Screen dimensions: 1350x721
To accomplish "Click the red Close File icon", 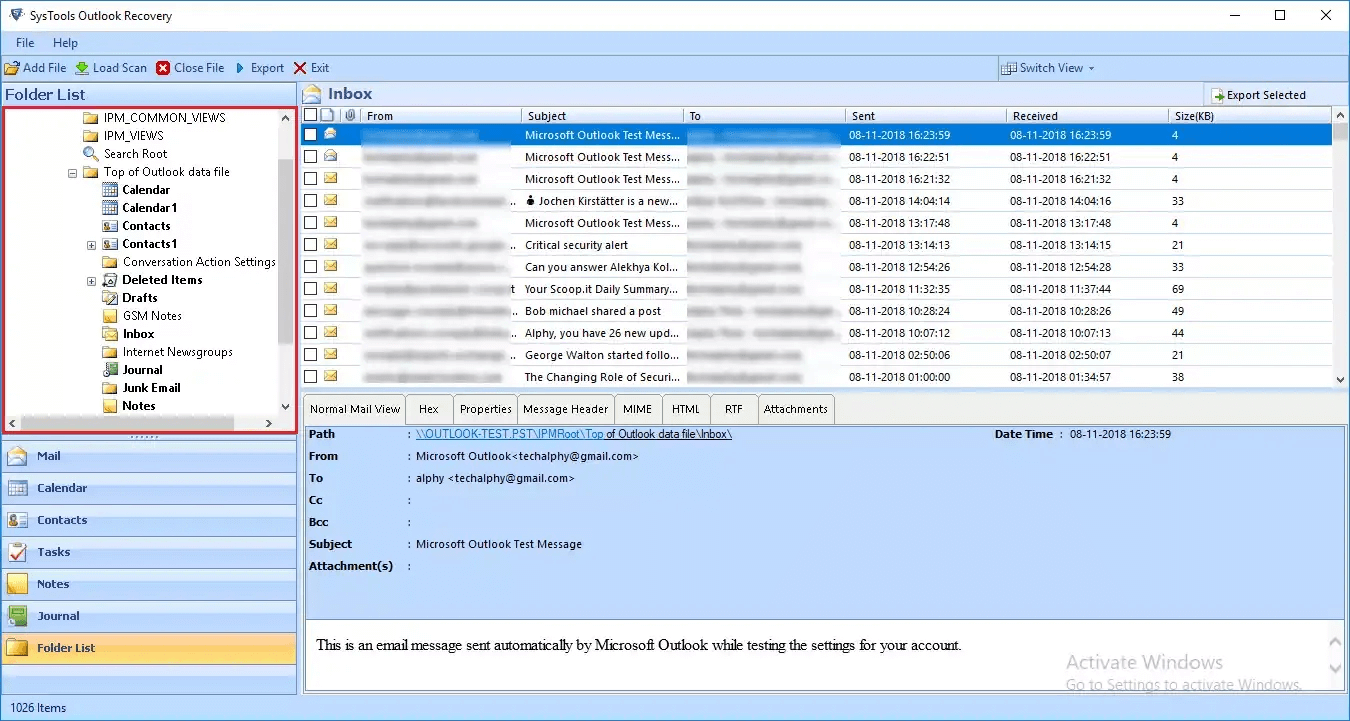I will 163,68.
